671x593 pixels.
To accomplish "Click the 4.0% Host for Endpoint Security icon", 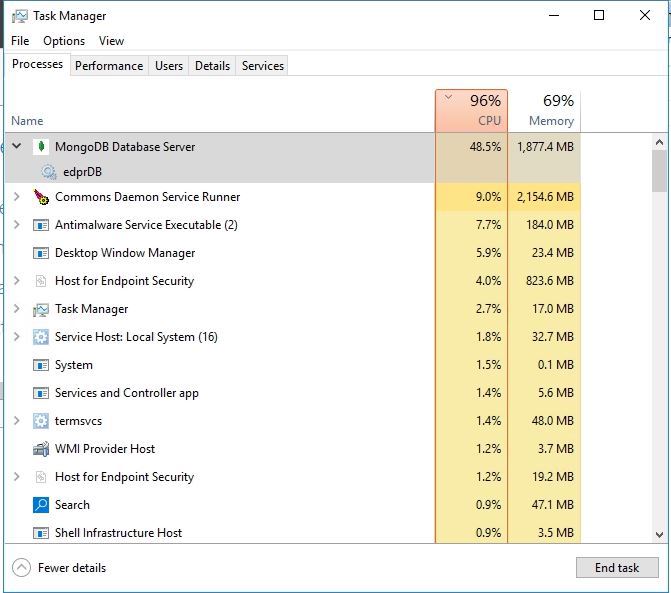I will pyautogui.click(x=41, y=281).
